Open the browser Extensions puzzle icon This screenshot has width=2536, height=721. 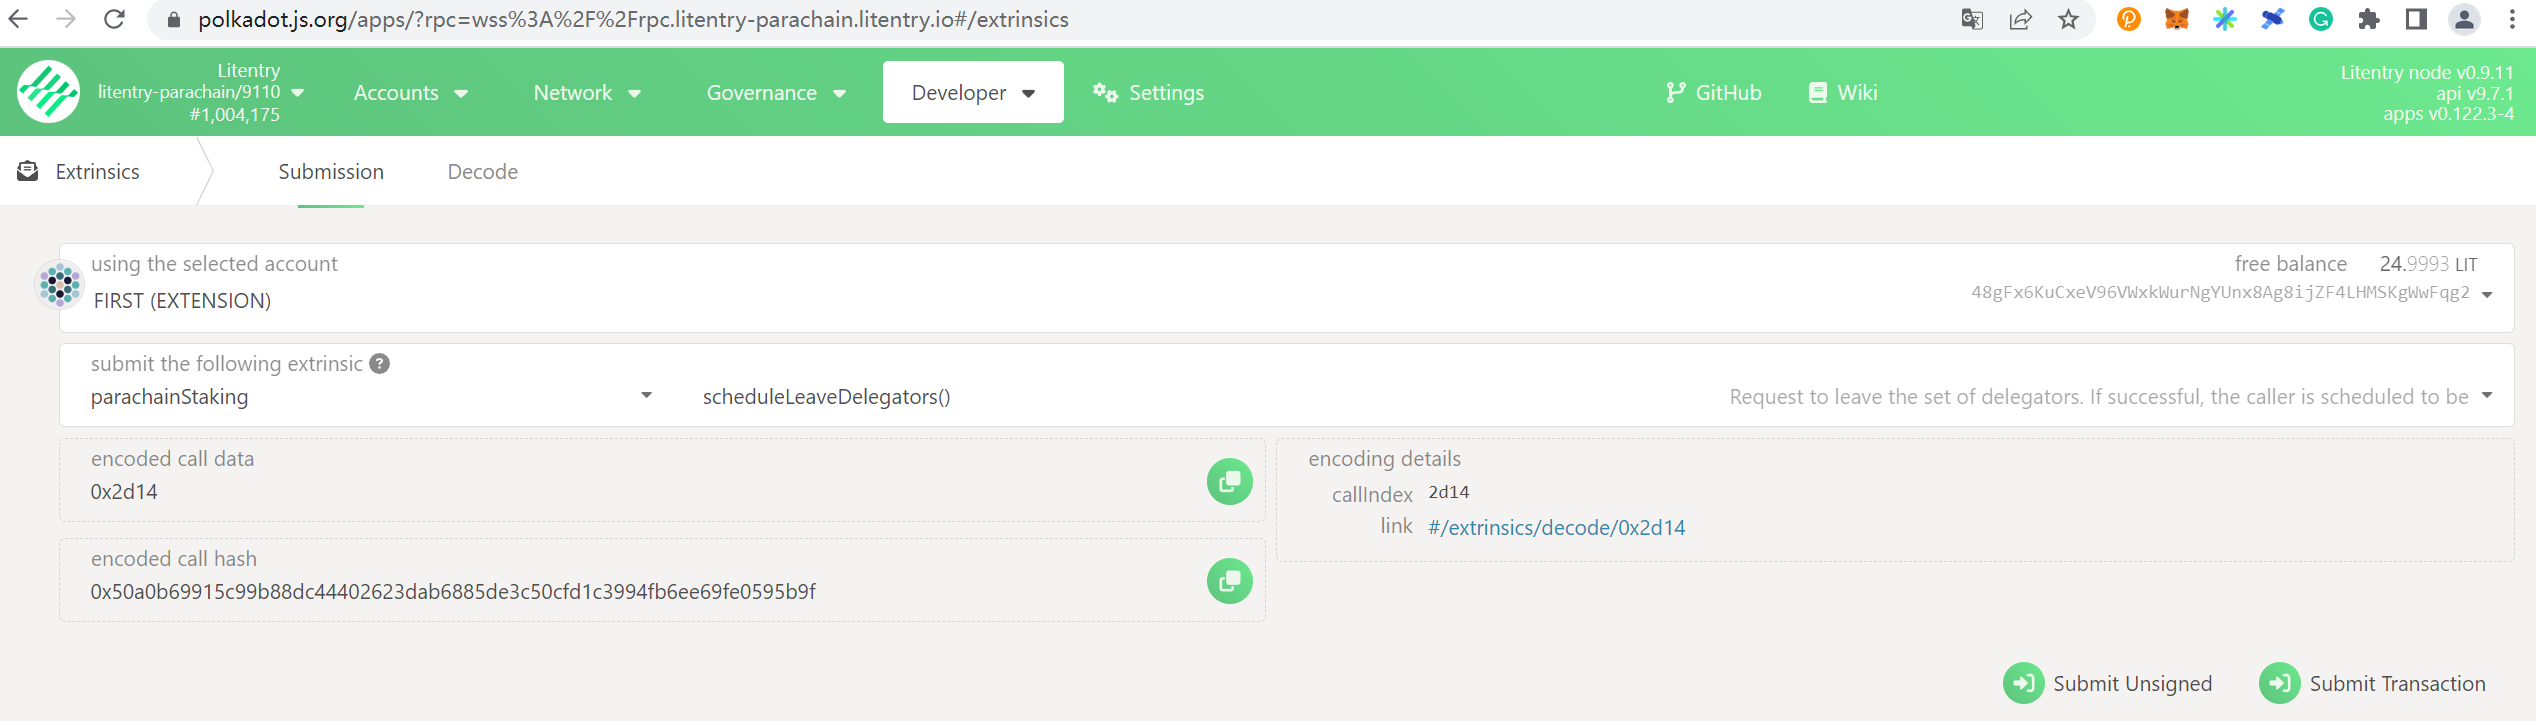tap(2368, 20)
